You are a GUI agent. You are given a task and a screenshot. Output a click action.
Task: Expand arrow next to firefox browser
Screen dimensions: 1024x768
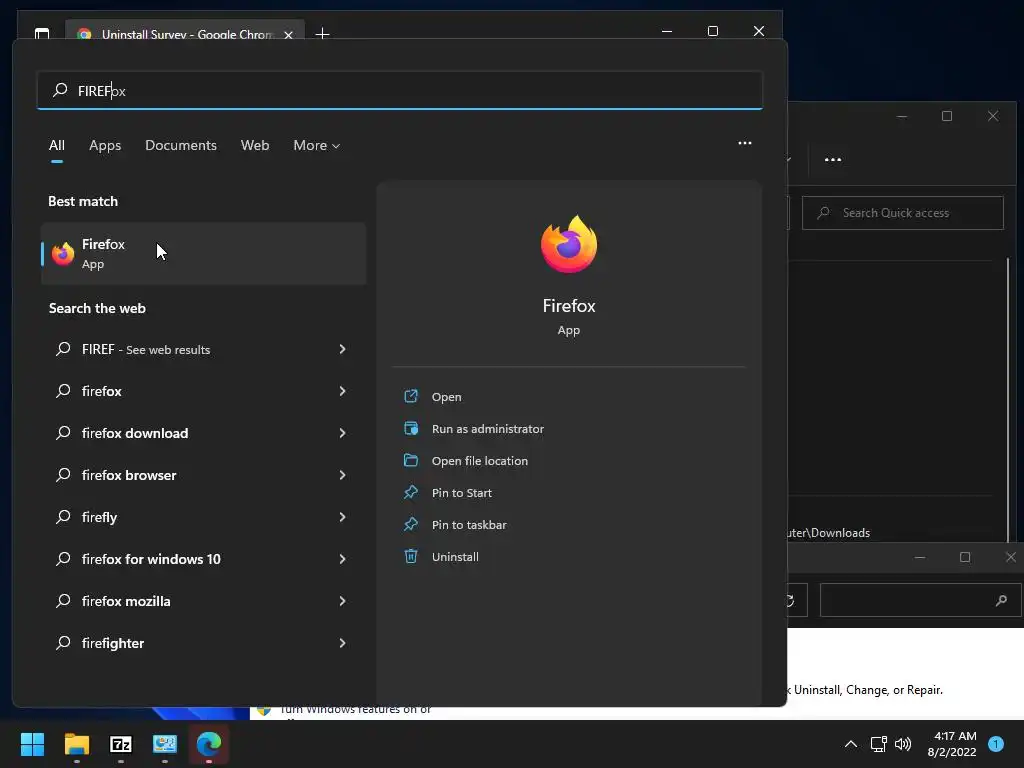click(342, 475)
